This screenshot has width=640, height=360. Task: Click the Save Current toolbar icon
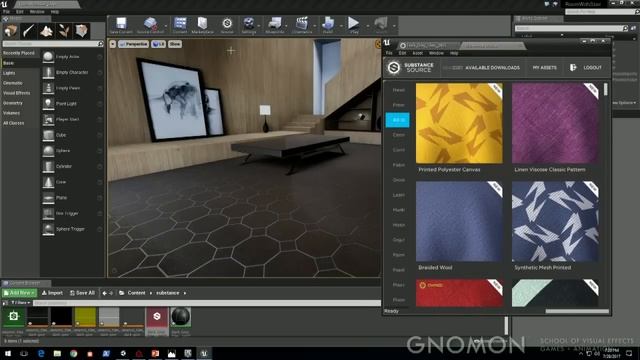click(121, 25)
